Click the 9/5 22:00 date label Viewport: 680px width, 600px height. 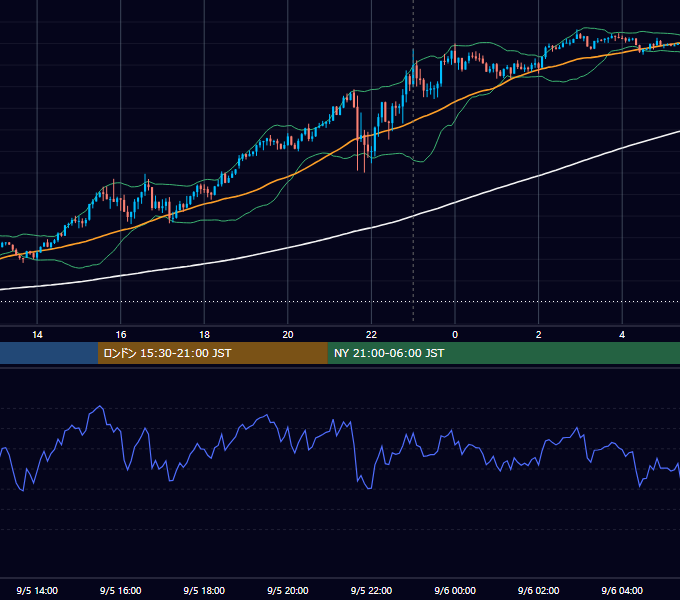point(371,590)
